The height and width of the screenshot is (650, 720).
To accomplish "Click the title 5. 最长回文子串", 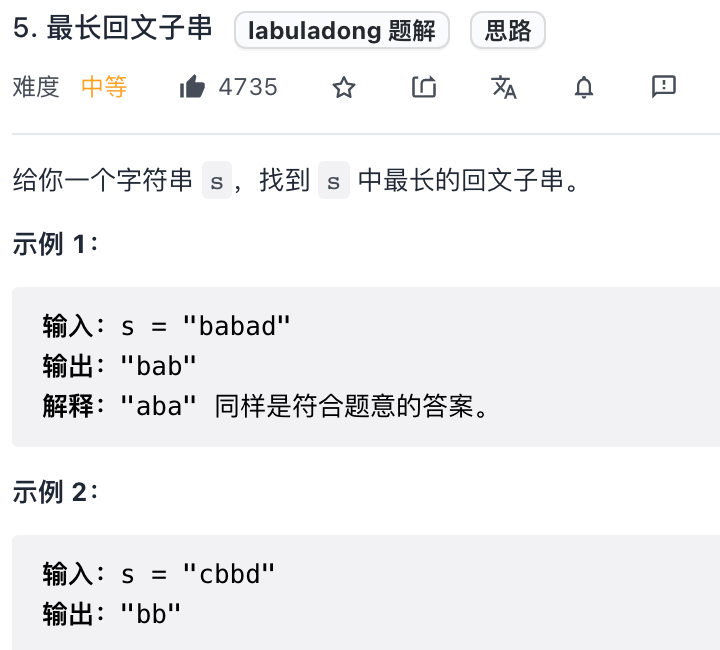I will 113,29.
